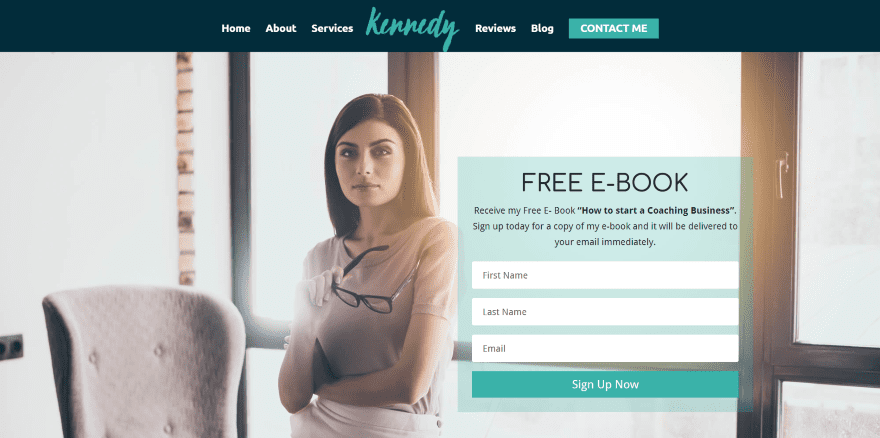The height and width of the screenshot is (438, 880).
Task: Click the FREE E-BOOK heading
Action: (x=604, y=183)
